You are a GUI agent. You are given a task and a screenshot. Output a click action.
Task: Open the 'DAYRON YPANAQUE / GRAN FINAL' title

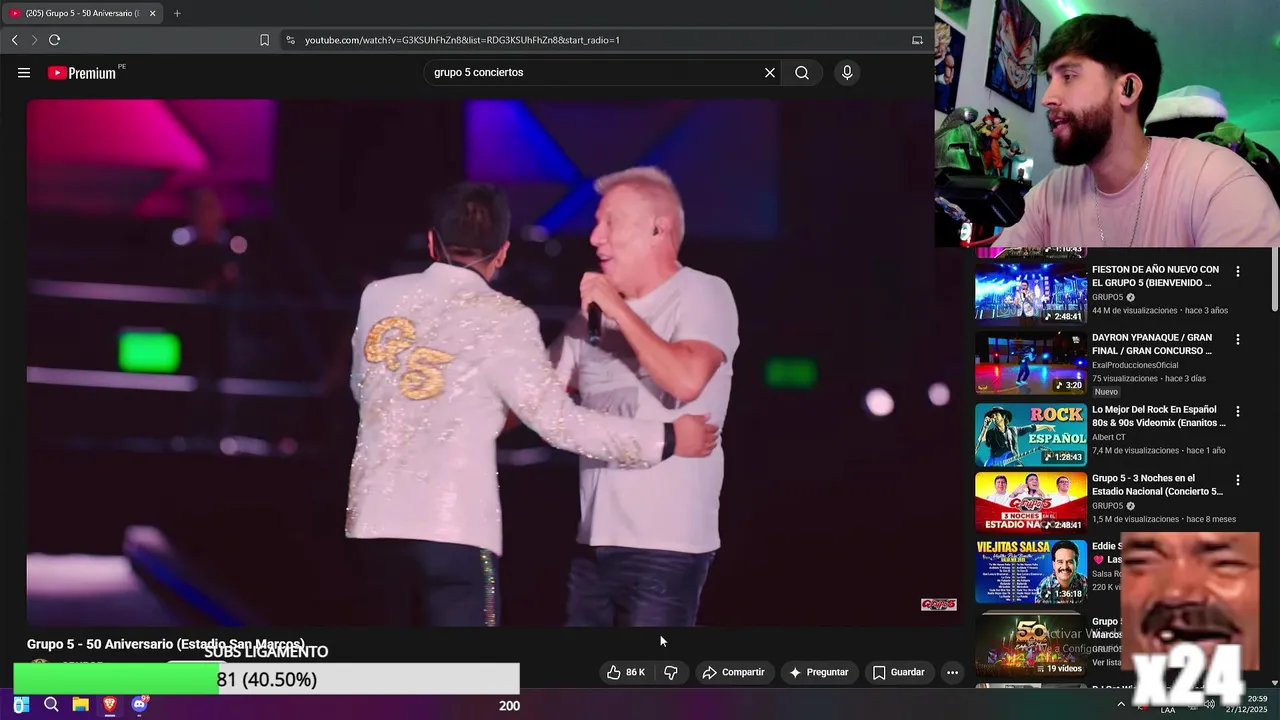[1152, 344]
